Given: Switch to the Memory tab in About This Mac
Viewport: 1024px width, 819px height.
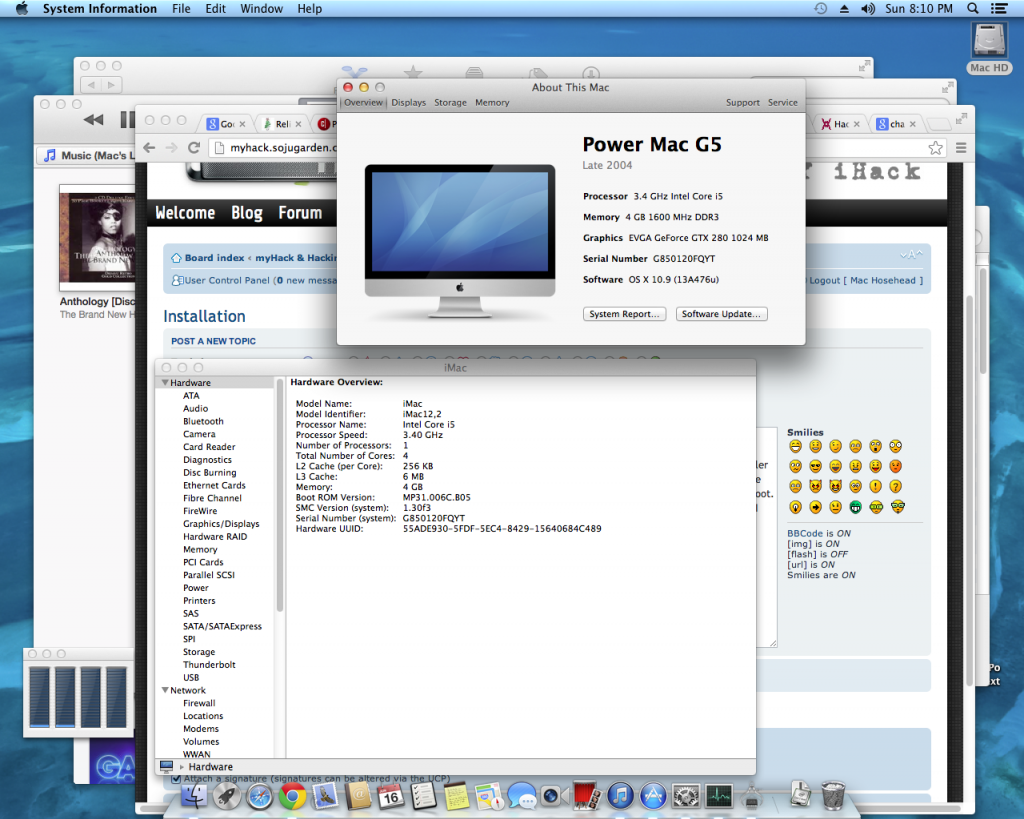Looking at the screenshot, I should 492,101.
